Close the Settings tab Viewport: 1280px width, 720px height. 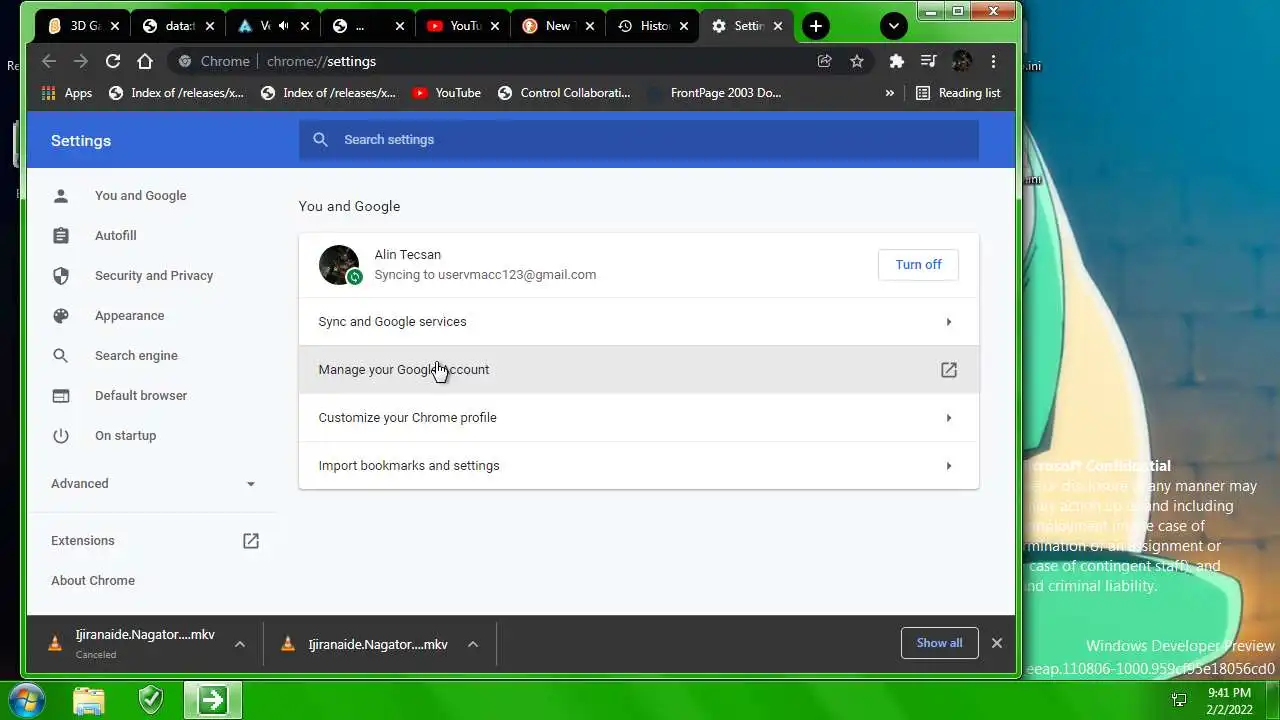tap(779, 26)
